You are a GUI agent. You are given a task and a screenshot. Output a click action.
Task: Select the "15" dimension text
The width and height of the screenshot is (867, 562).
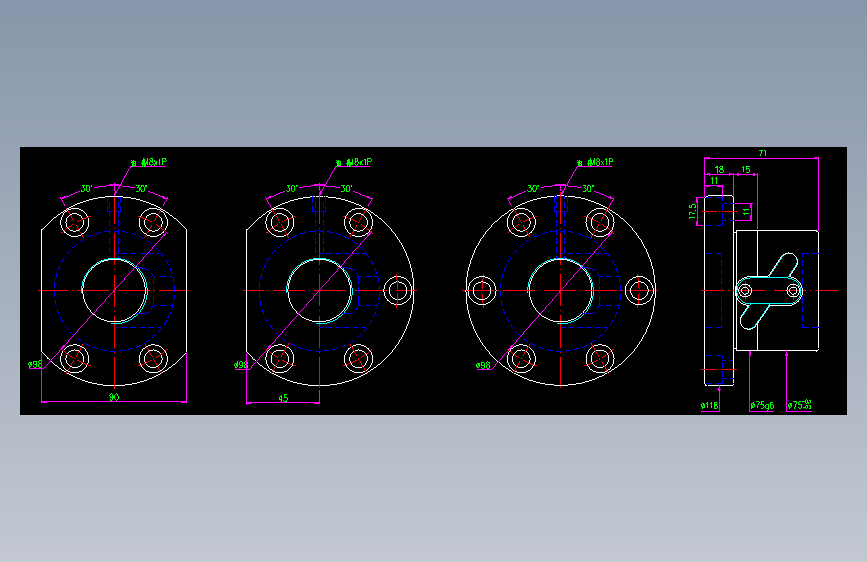[745, 169]
